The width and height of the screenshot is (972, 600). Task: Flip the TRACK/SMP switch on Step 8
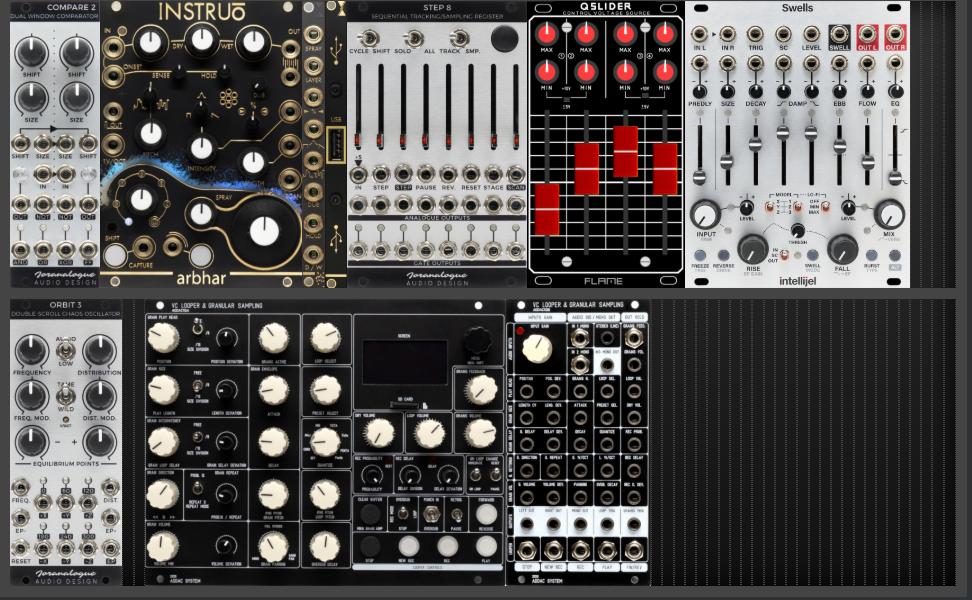459,38
